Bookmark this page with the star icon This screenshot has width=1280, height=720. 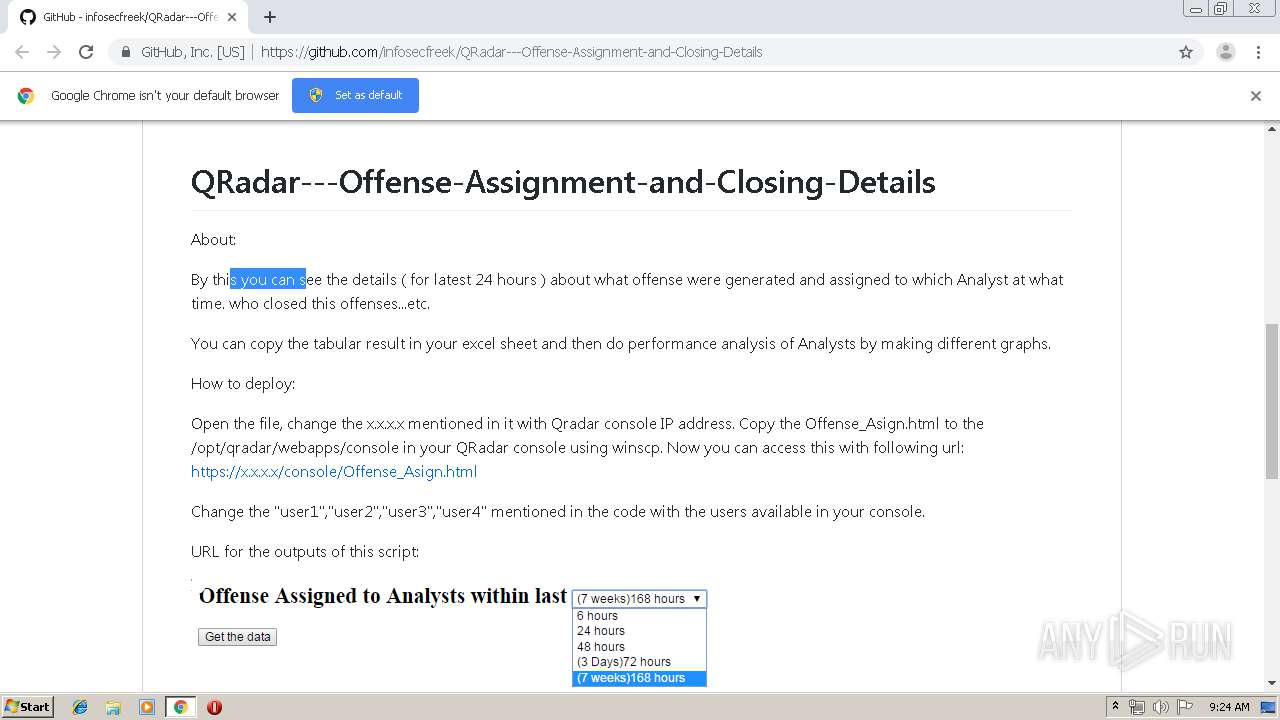[1186, 52]
